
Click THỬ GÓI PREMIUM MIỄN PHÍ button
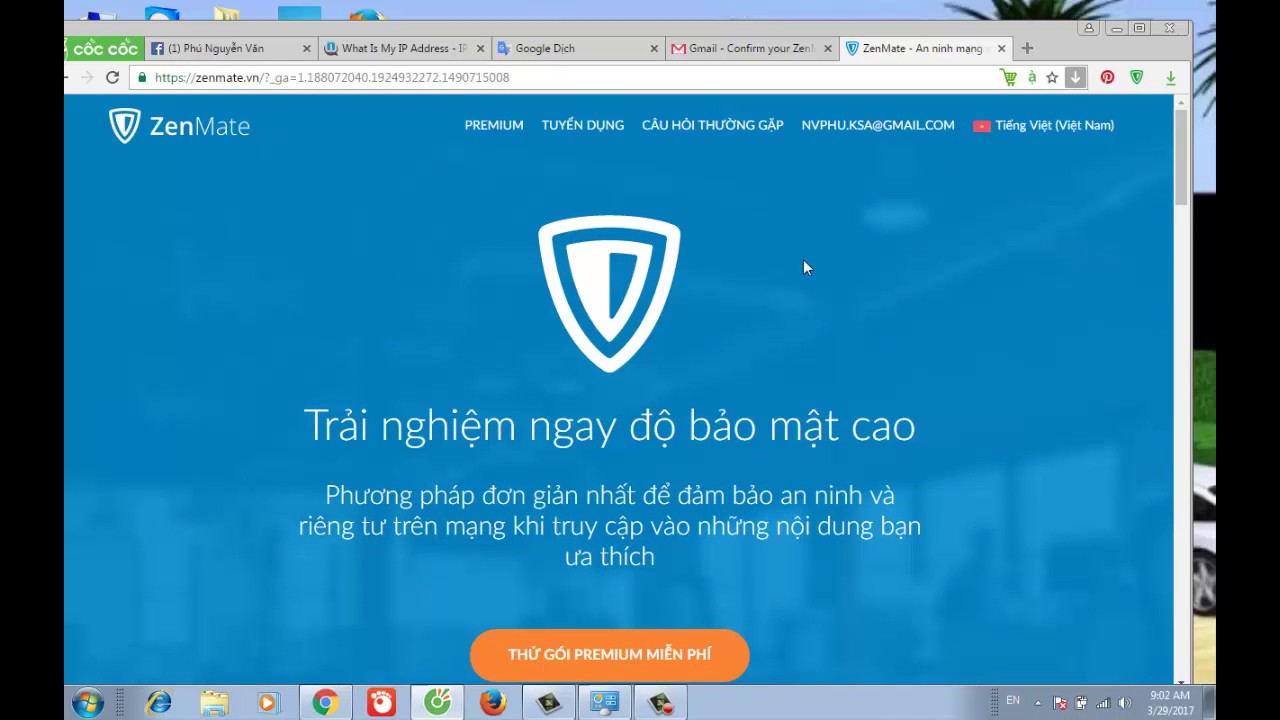pyautogui.click(x=610, y=655)
